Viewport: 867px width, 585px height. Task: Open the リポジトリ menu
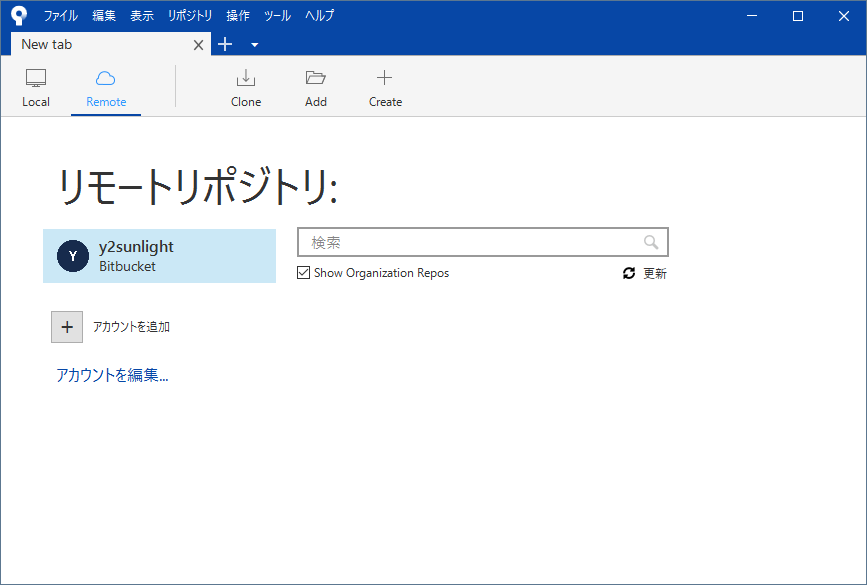point(189,15)
